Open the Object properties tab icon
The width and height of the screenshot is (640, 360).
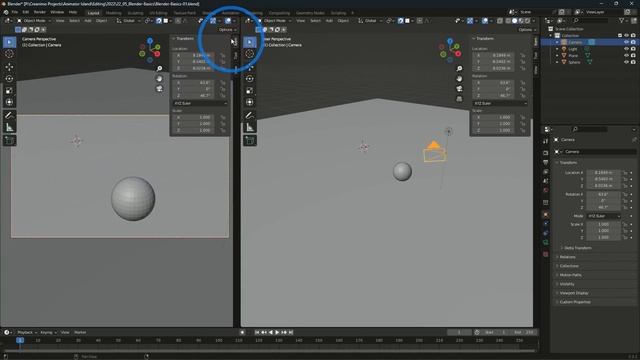[x=546, y=214]
